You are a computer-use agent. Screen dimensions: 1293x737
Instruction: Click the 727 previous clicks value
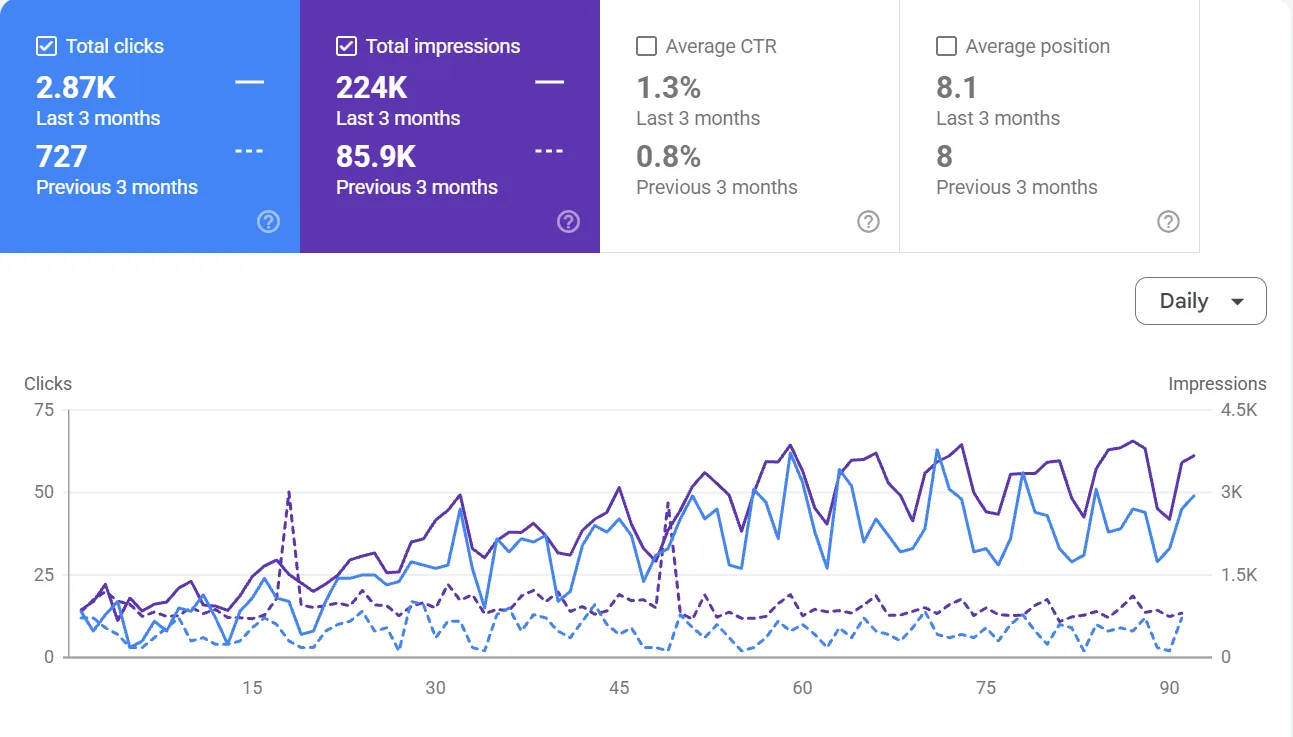pyautogui.click(x=62, y=157)
